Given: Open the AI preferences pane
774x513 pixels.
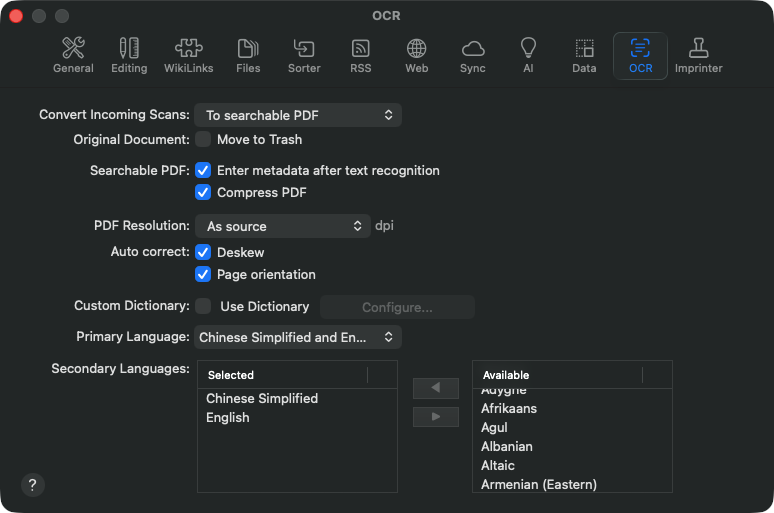Looking at the screenshot, I should click(x=528, y=55).
